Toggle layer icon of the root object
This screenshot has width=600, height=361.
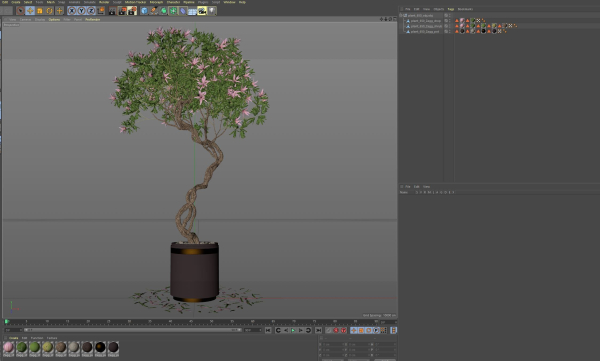[x=446, y=16]
